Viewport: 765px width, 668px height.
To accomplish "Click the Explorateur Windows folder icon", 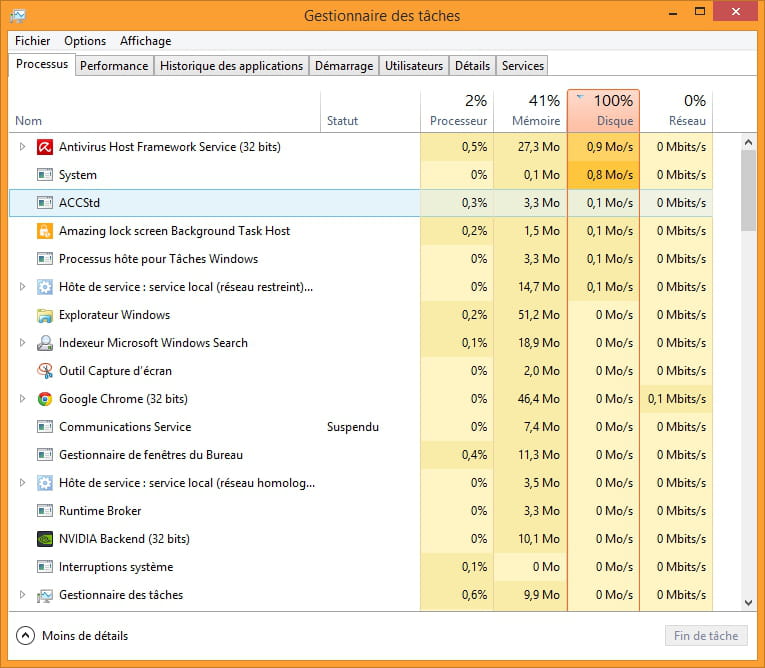I will (45, 315).
